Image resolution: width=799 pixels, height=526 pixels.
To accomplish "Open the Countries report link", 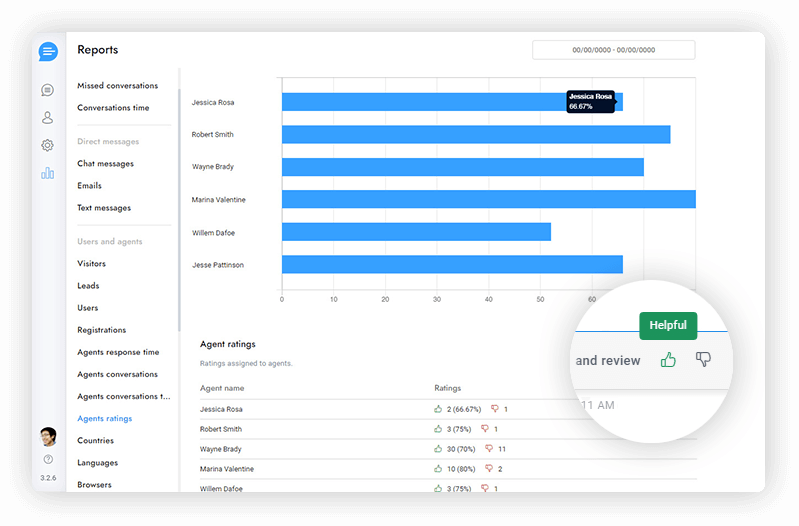I will coord(95,441).
